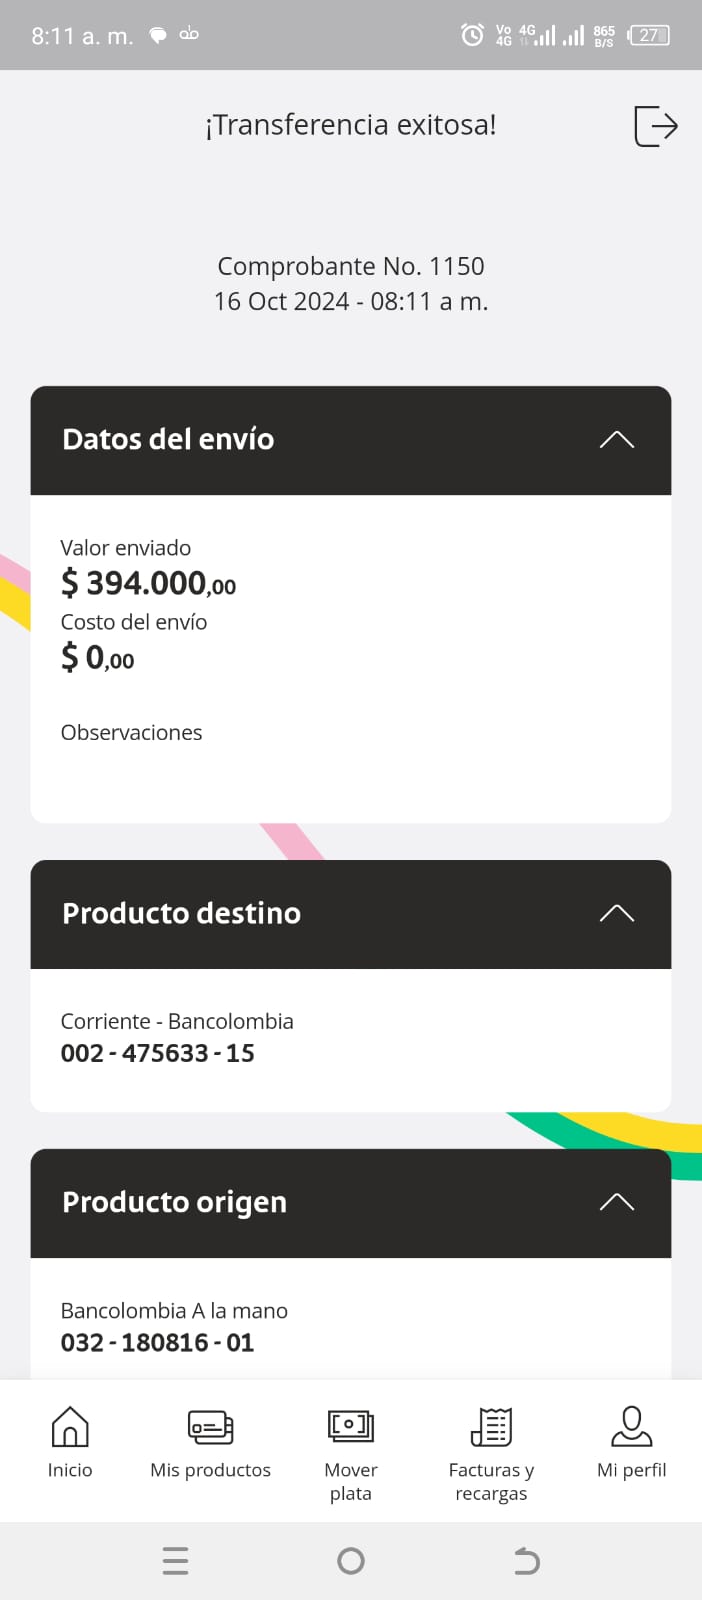Tap the destination account number 002-475633-15
This screenshot has height=1600, width=702.
(x=158, y=1053)
